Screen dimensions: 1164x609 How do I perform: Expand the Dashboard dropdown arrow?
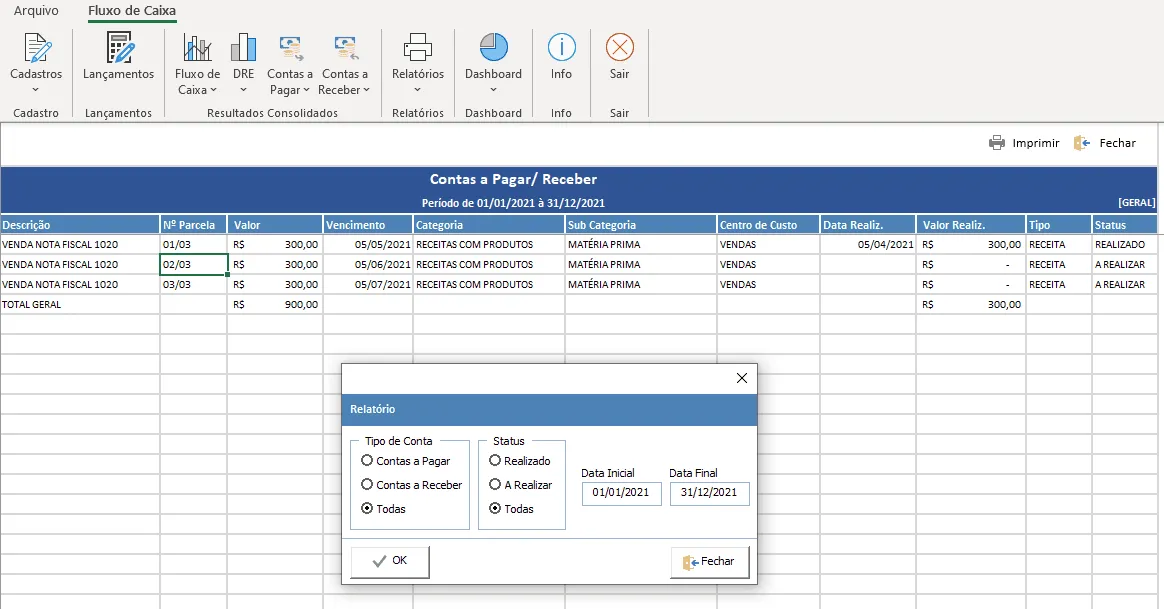(x=493, y=91)
